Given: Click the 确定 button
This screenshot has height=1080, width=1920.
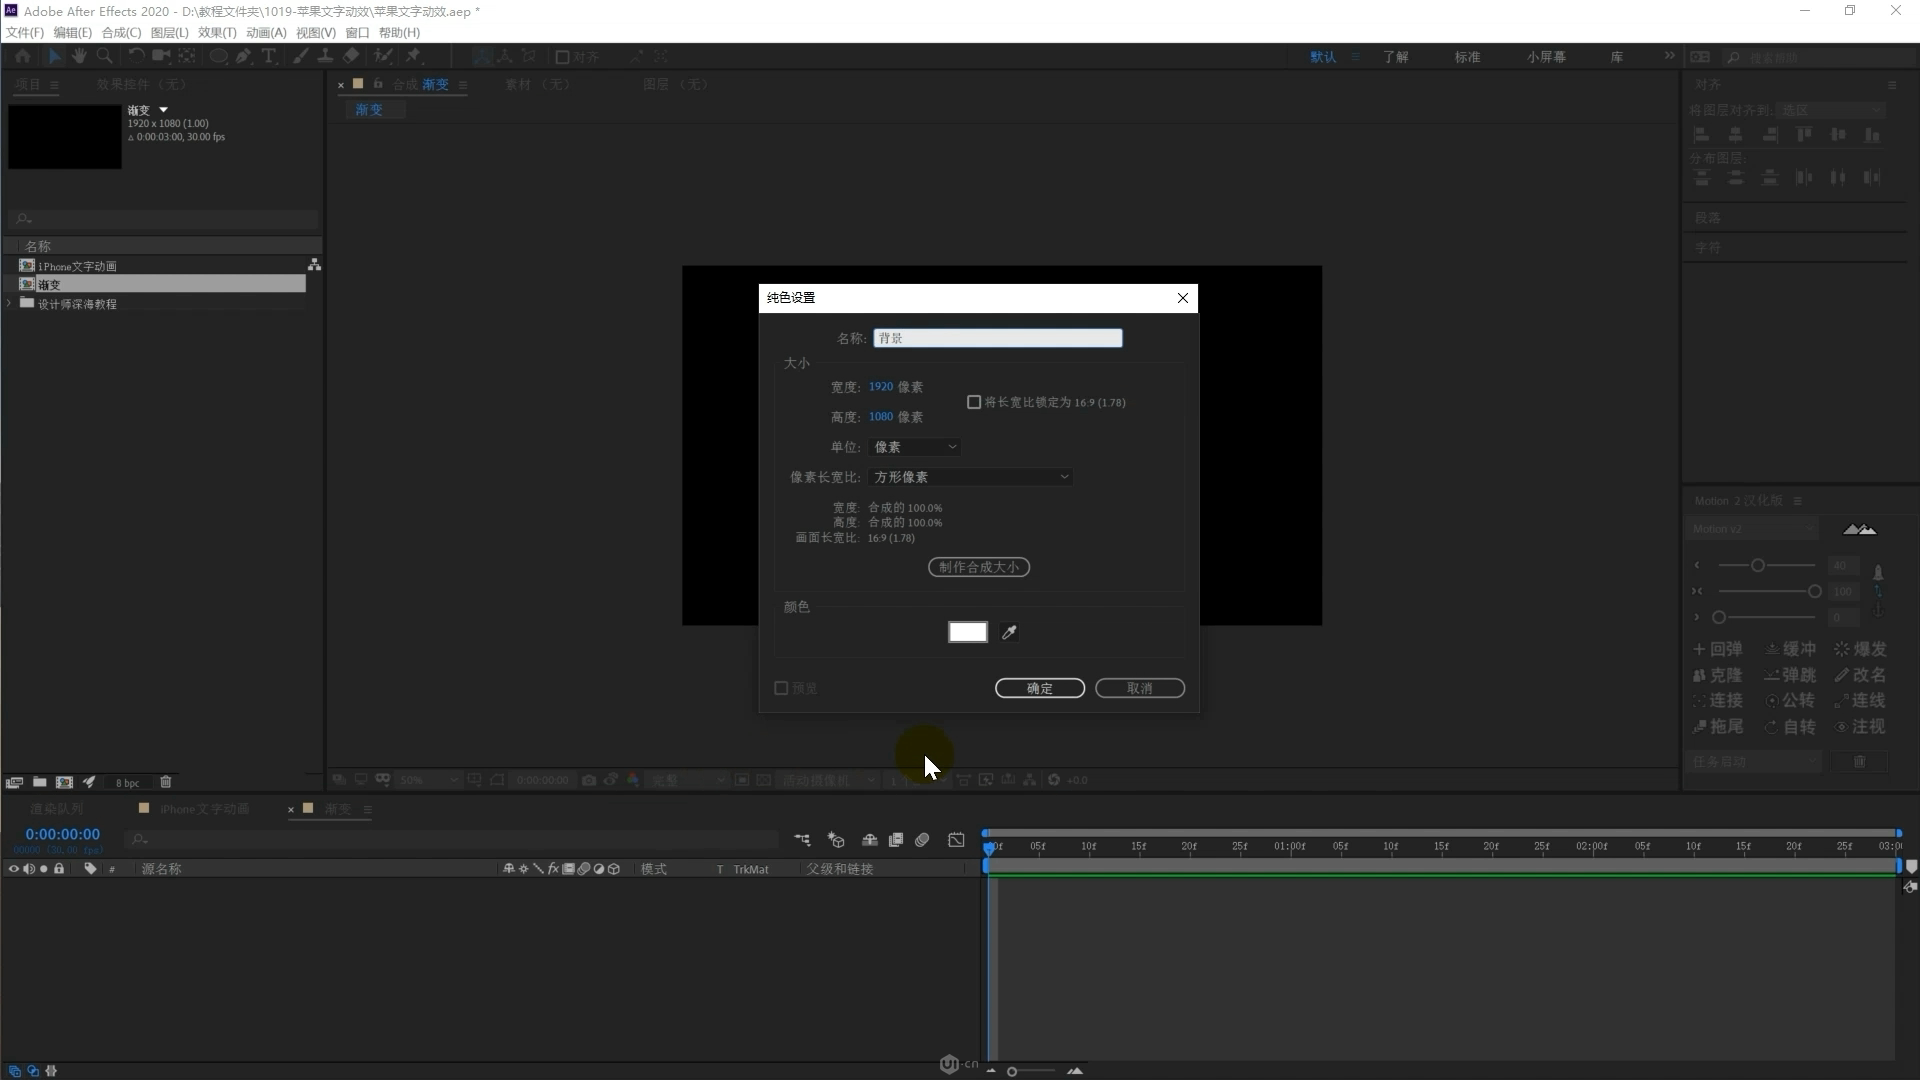Looking at the screenshot, I should [1039, 688].
